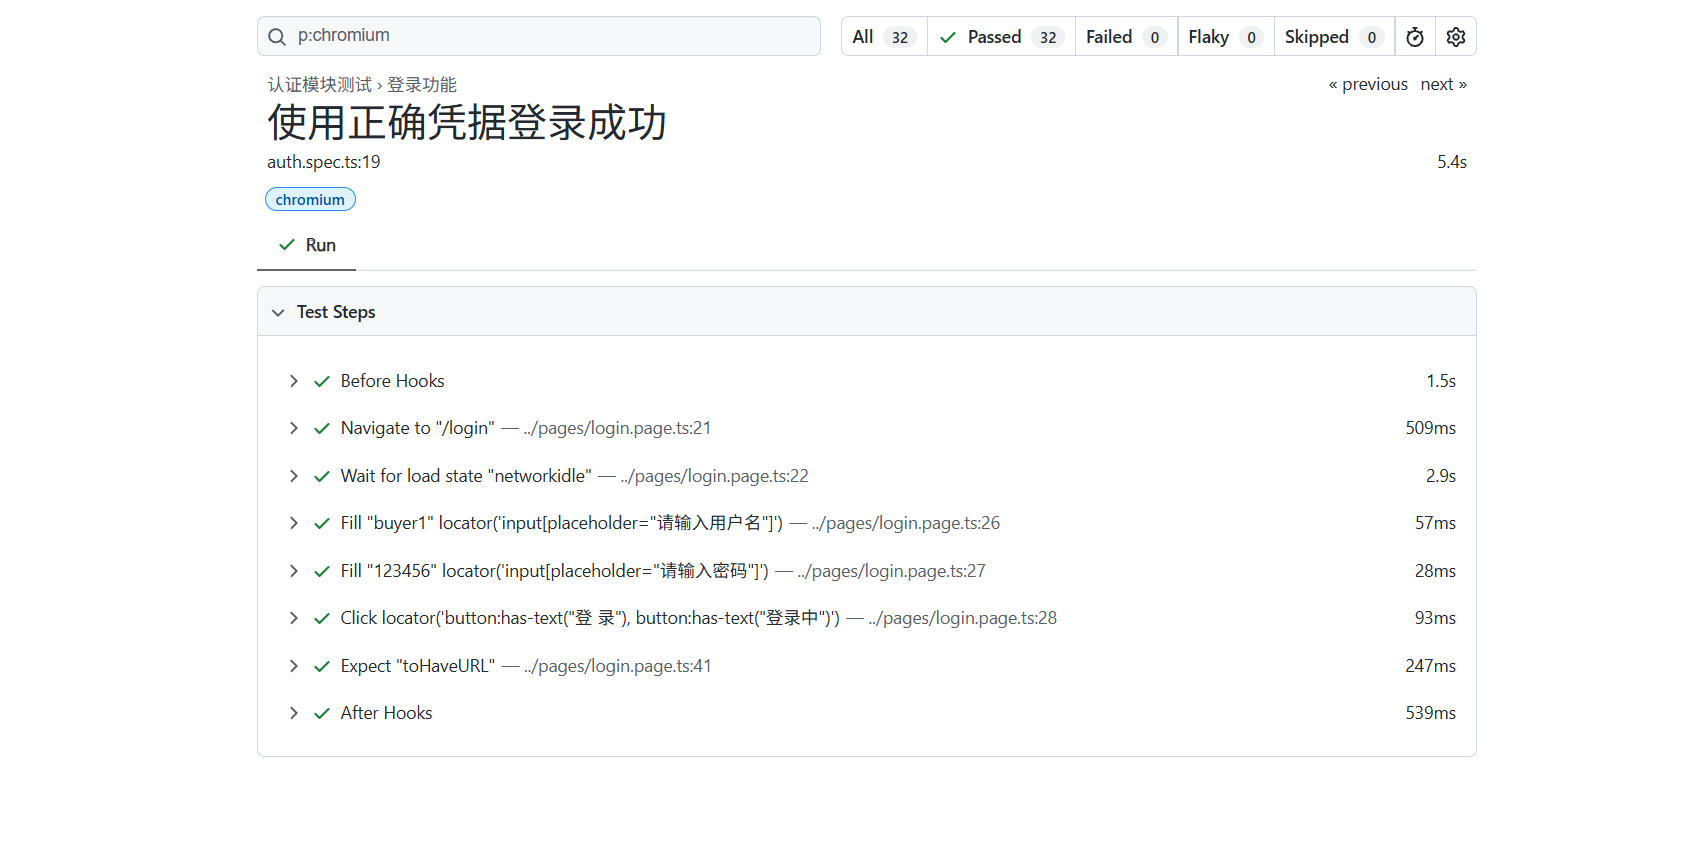Toggle the speedboard stopwatch icon

1415,37
